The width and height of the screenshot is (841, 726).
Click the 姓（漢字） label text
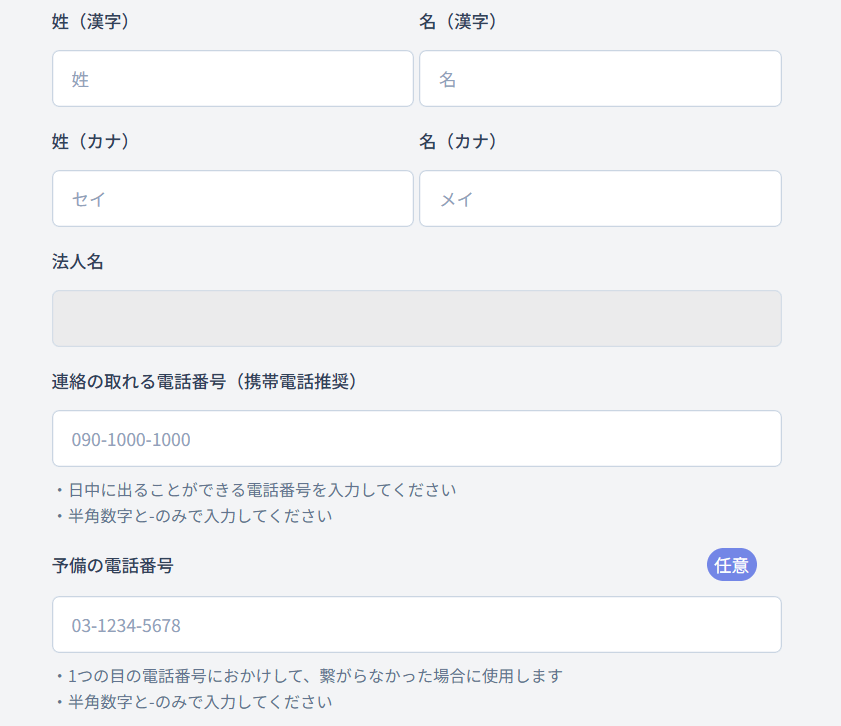91,22
